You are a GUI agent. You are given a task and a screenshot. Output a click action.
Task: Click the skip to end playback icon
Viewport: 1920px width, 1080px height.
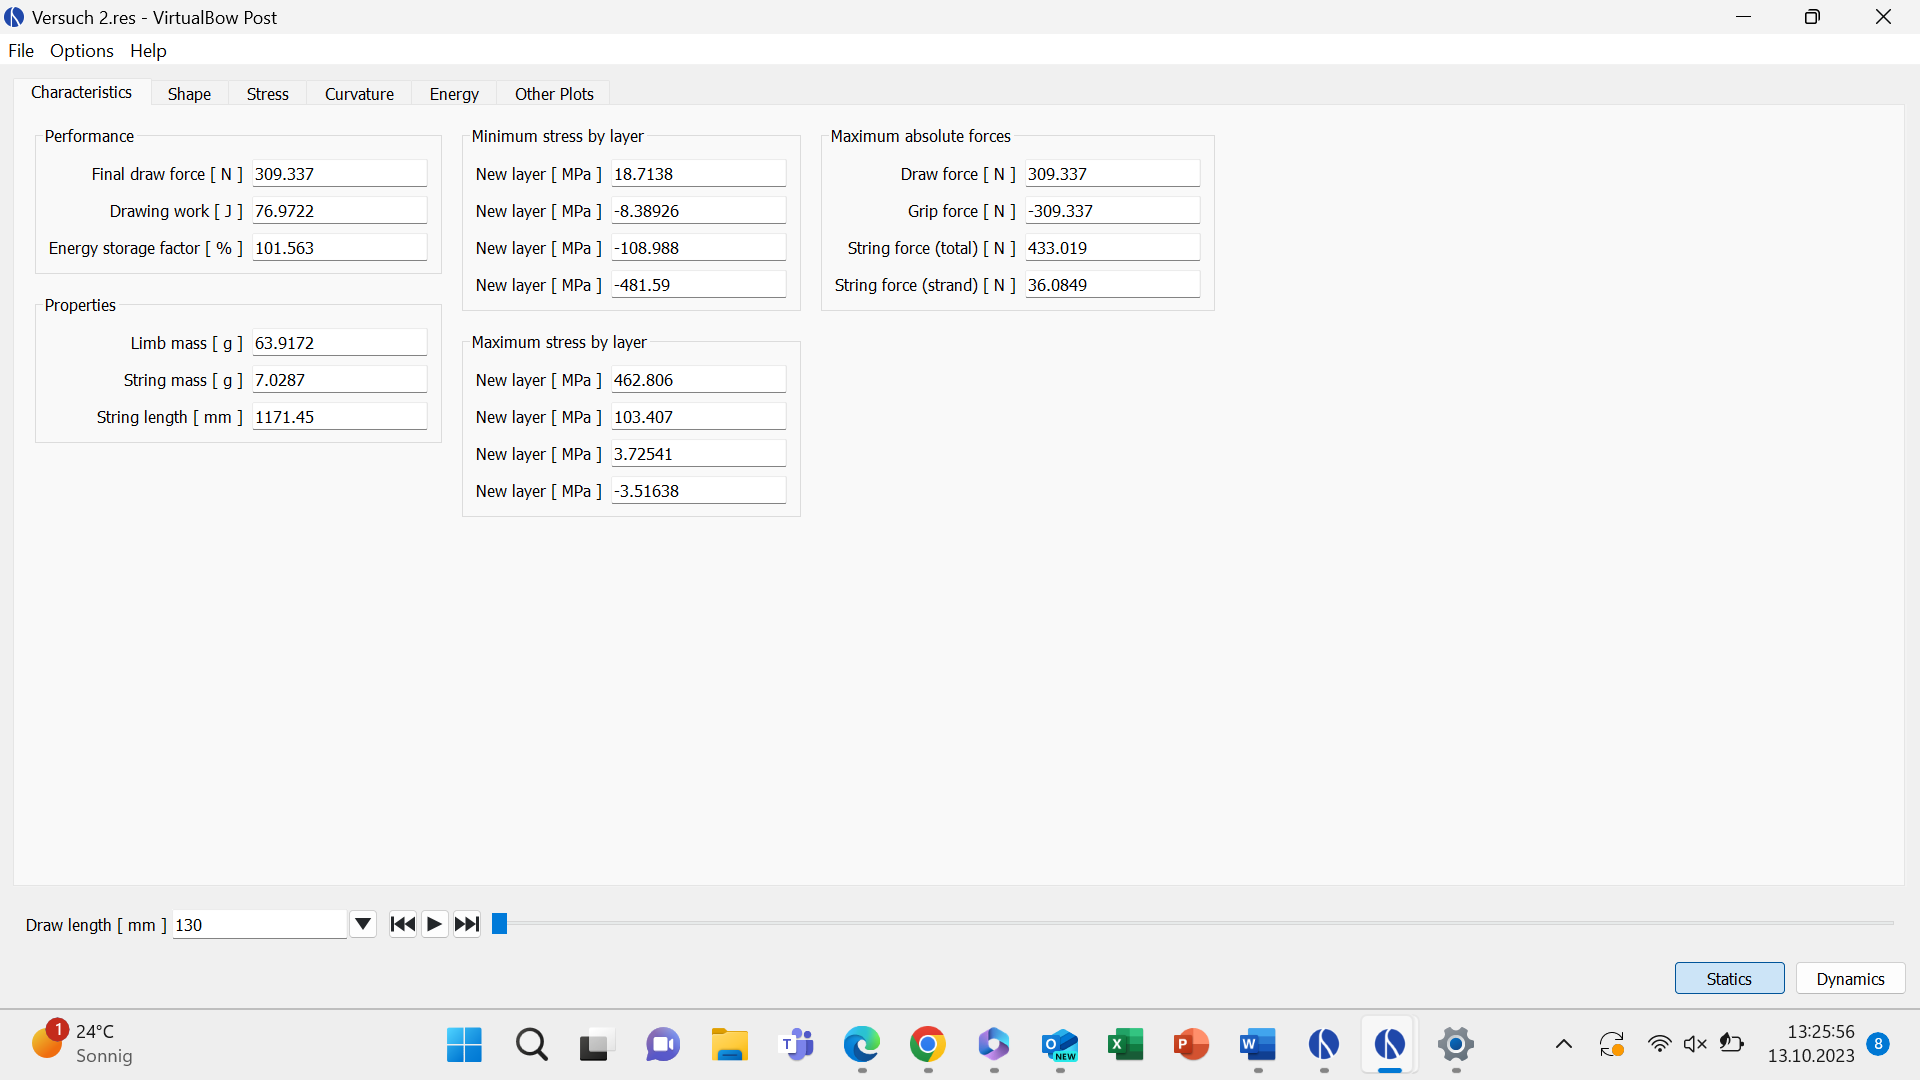click(467, 924)
